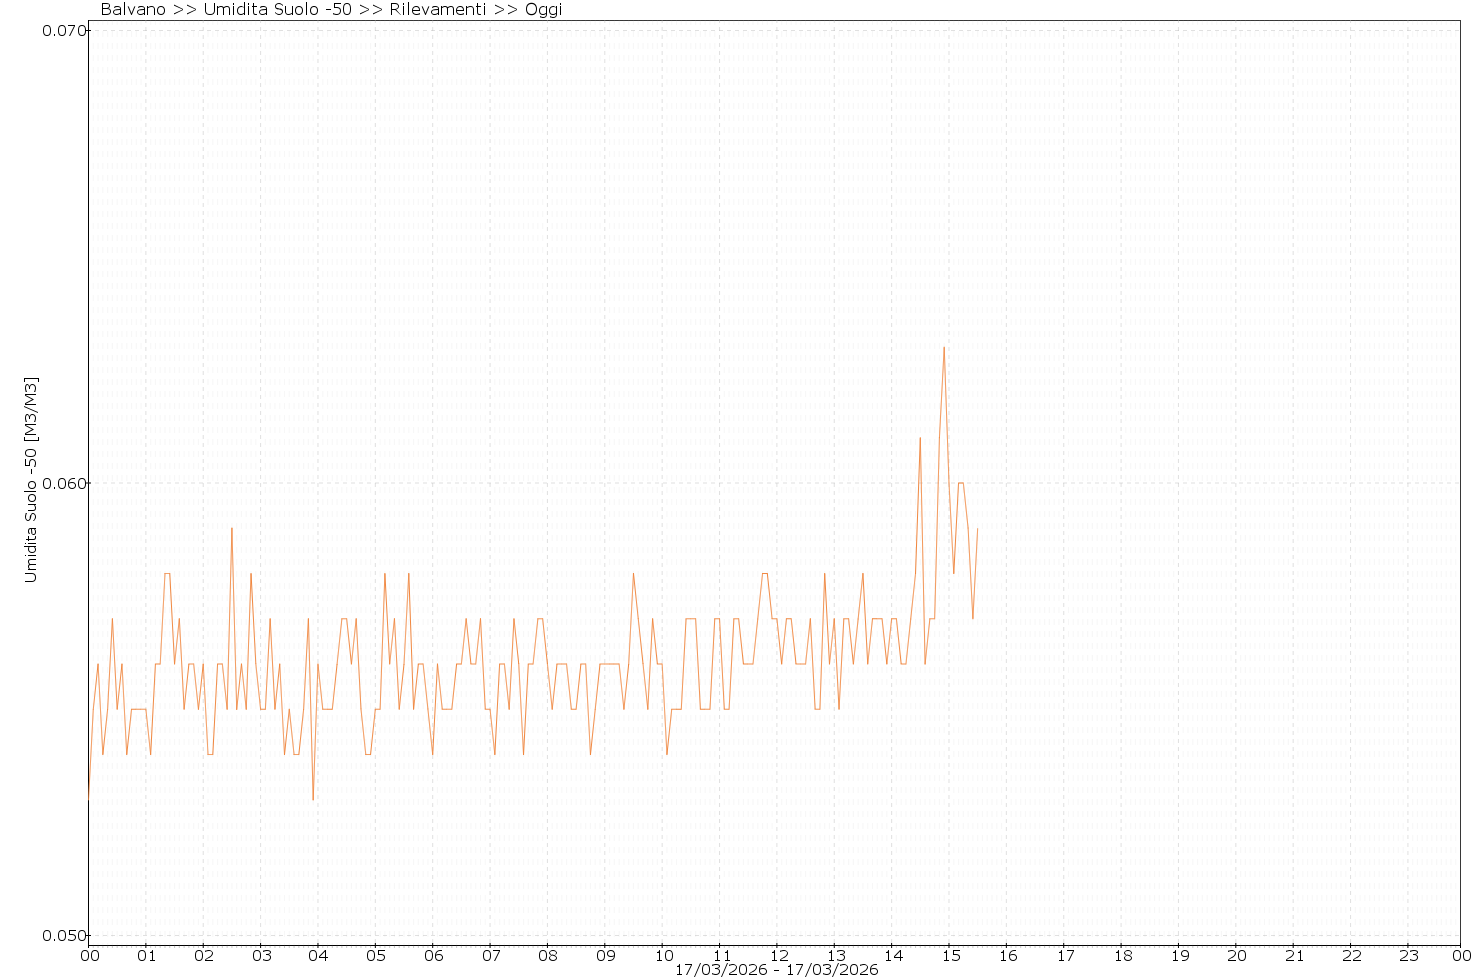Click the hour 12 tick label
This screenshot has height=980, width=1480.
[x=778, y=954]
